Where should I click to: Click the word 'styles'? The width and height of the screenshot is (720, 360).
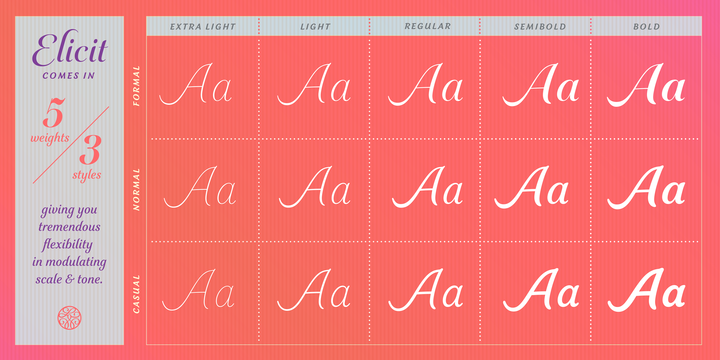[x=87, y=175]
